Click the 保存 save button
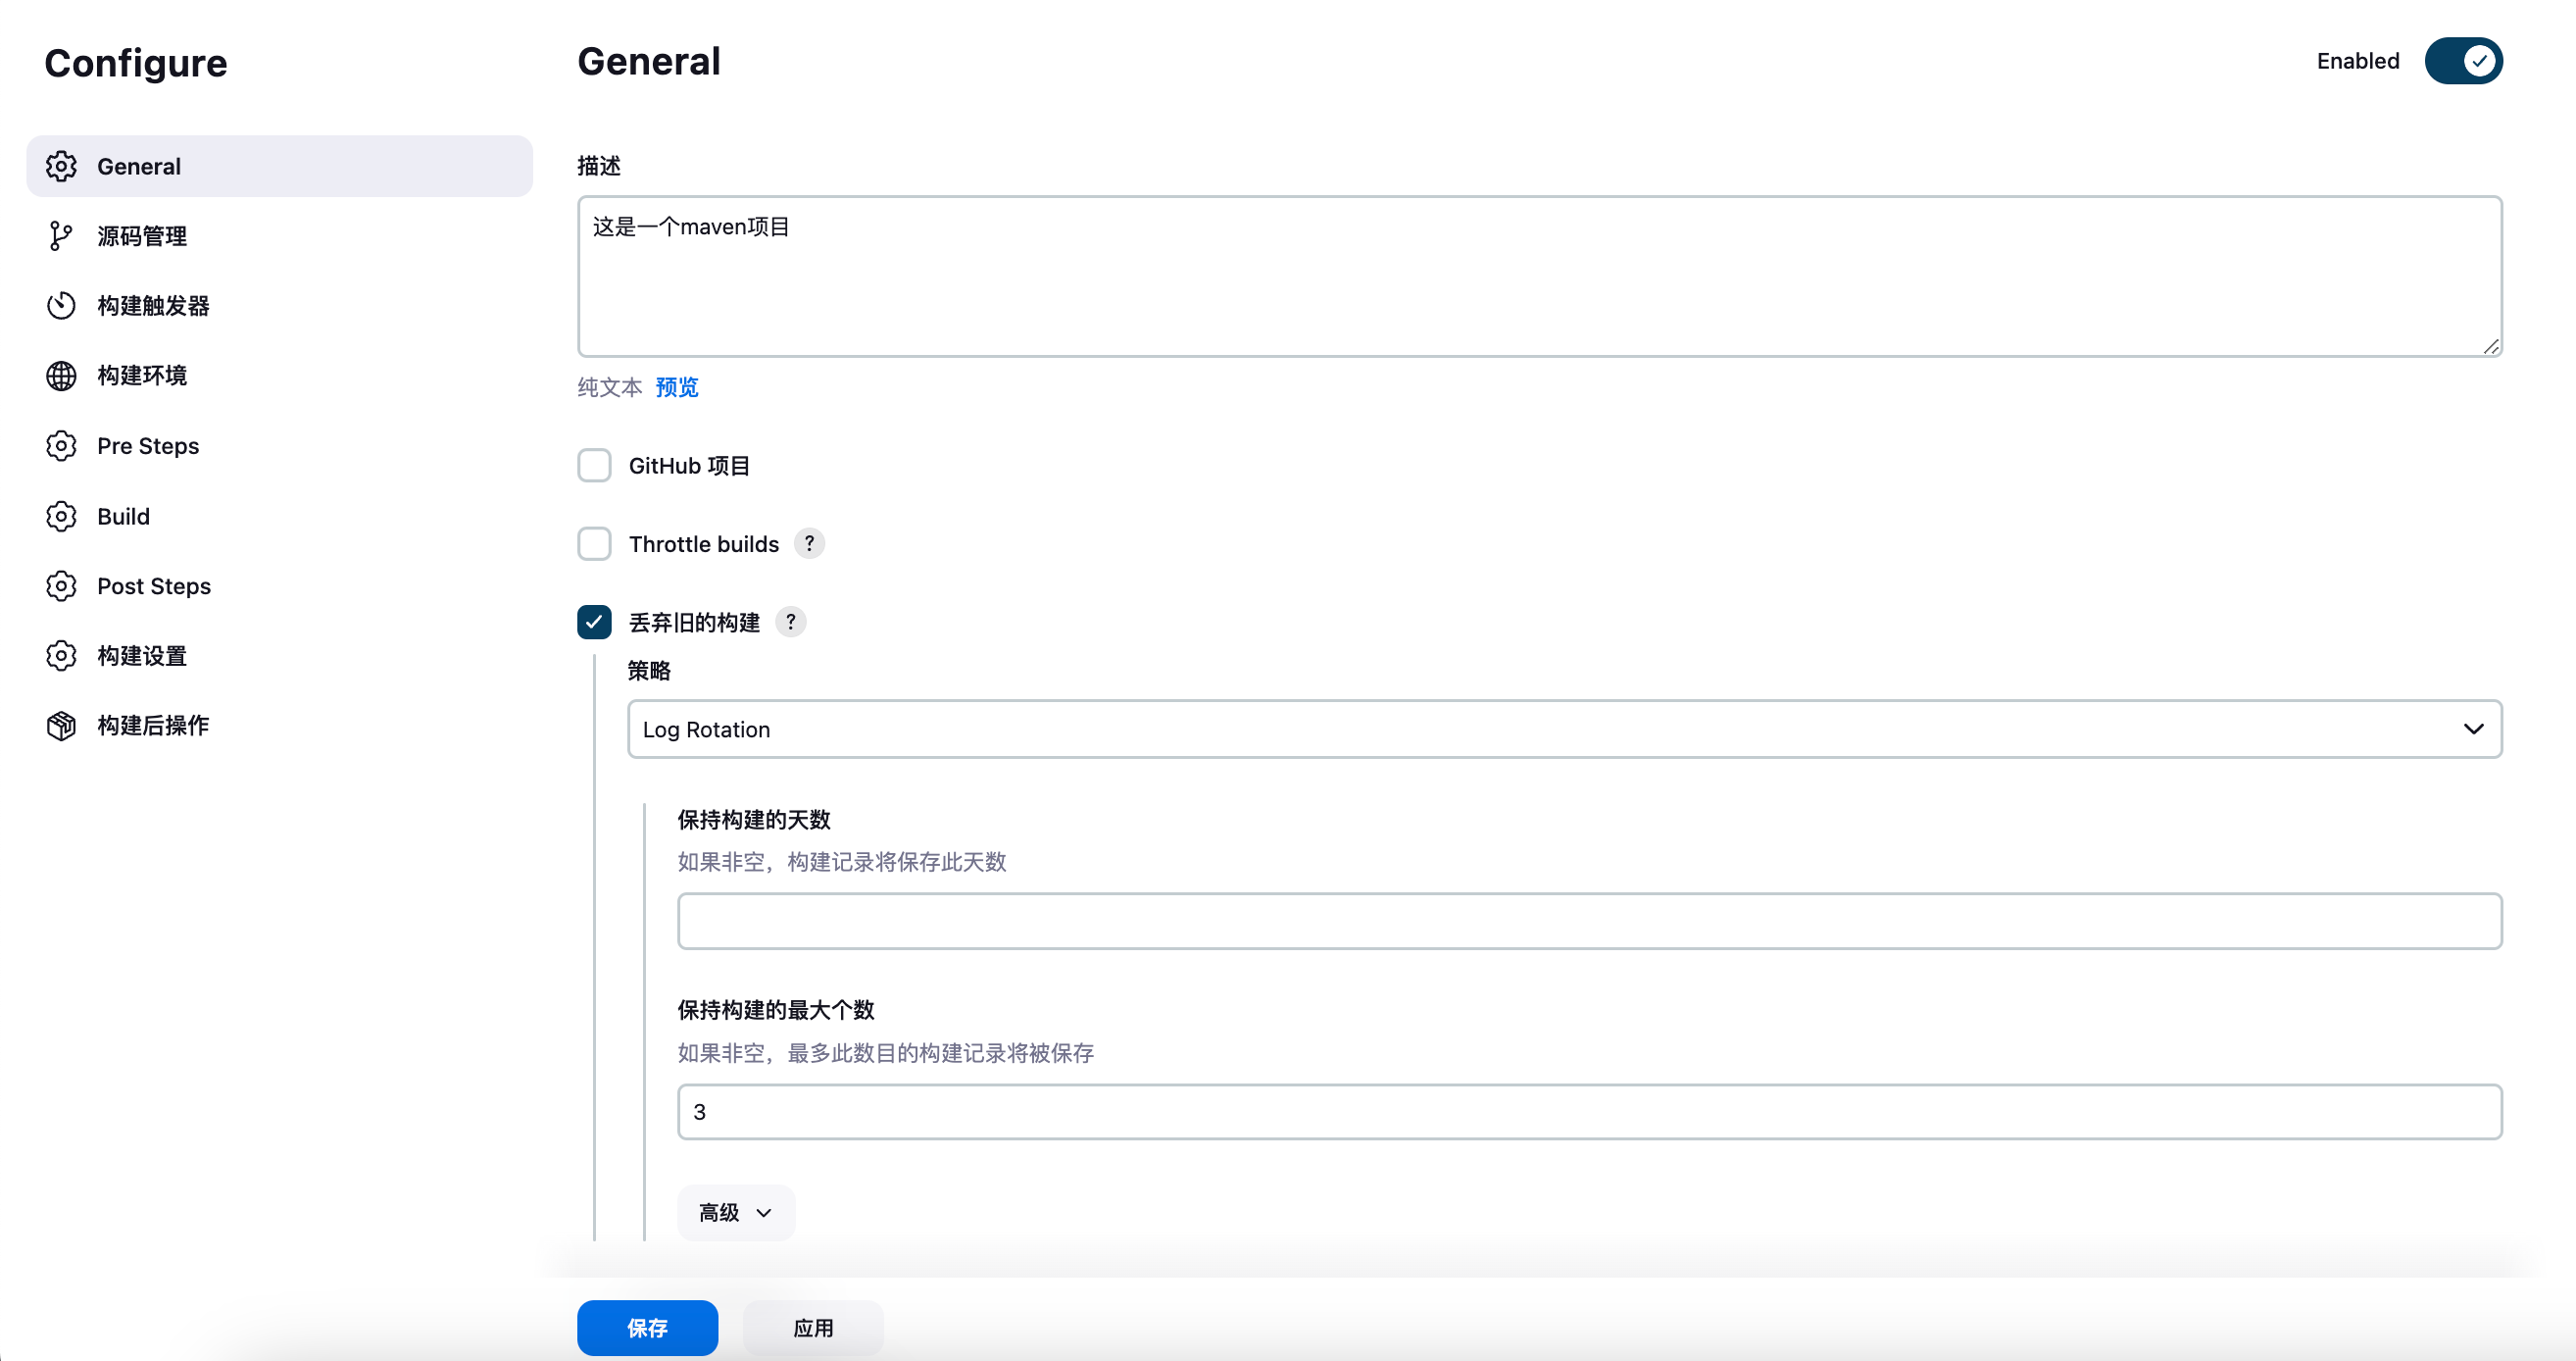The image size is (2576, 1361). pos(647,1327)
